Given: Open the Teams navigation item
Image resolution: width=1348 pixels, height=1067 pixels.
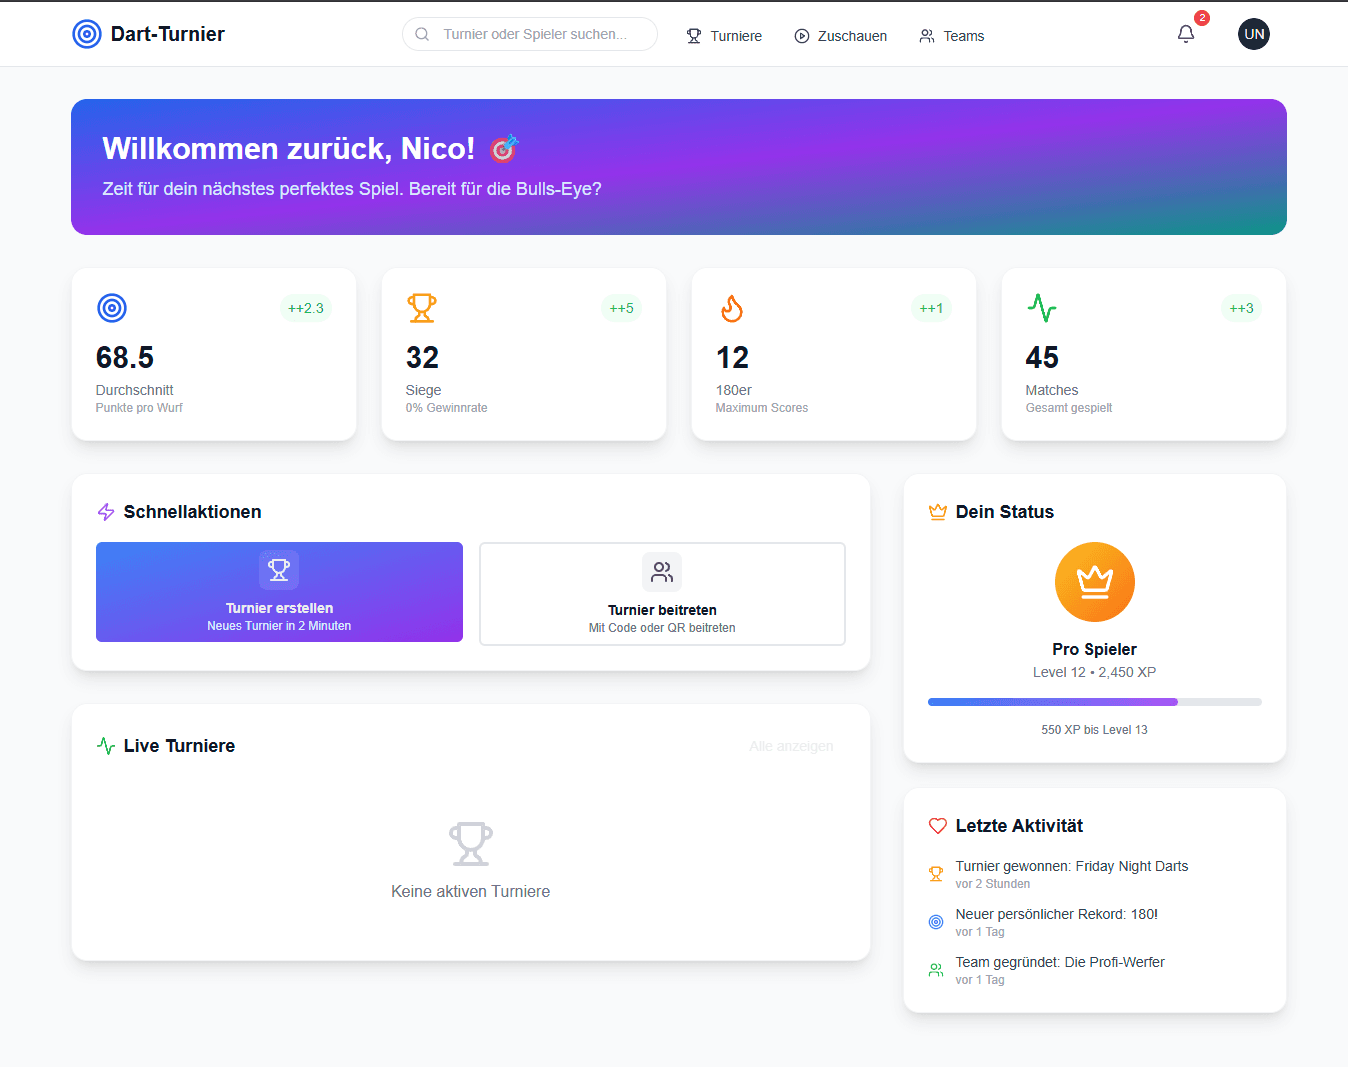Looking at the screenshot, I should (951, 36).
